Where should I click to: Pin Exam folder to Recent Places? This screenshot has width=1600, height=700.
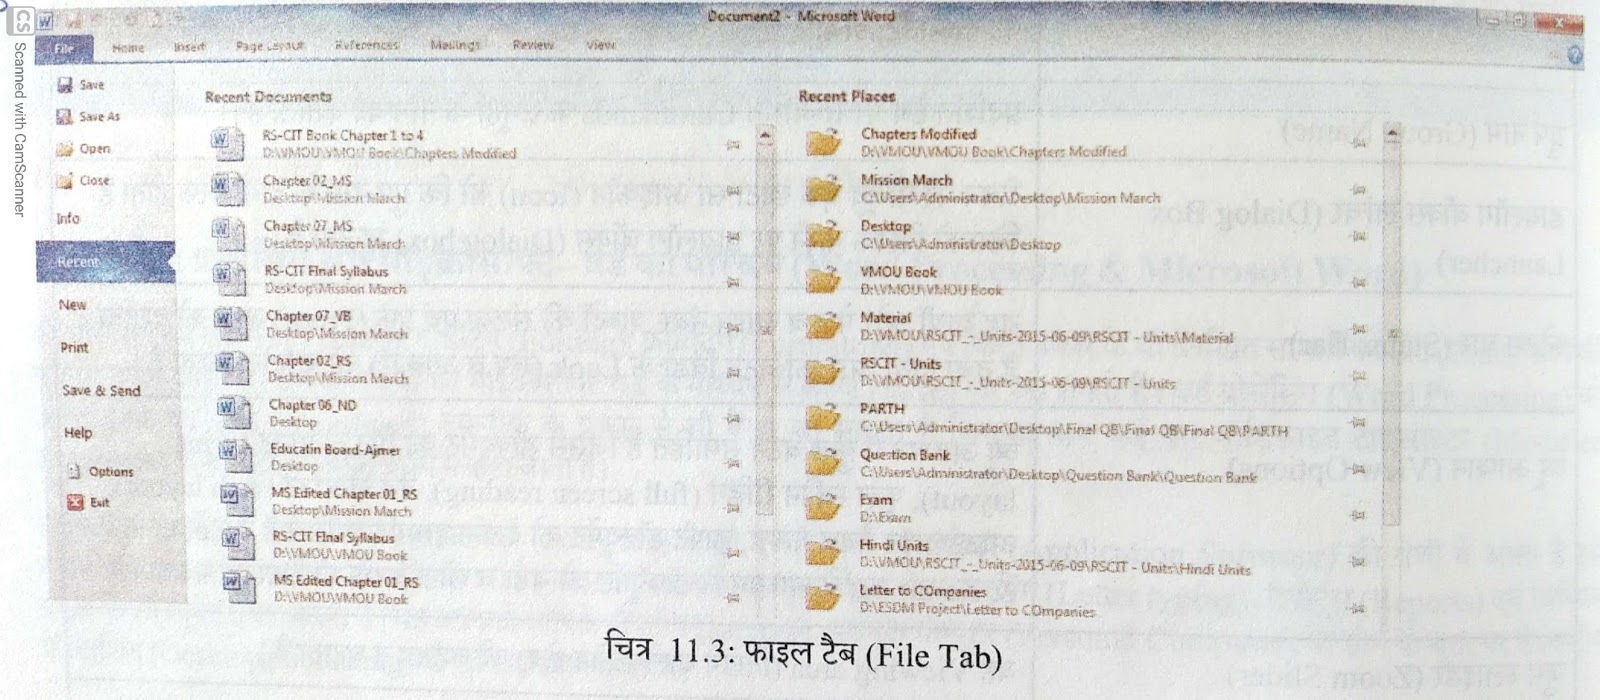(x=1358, y=515)
